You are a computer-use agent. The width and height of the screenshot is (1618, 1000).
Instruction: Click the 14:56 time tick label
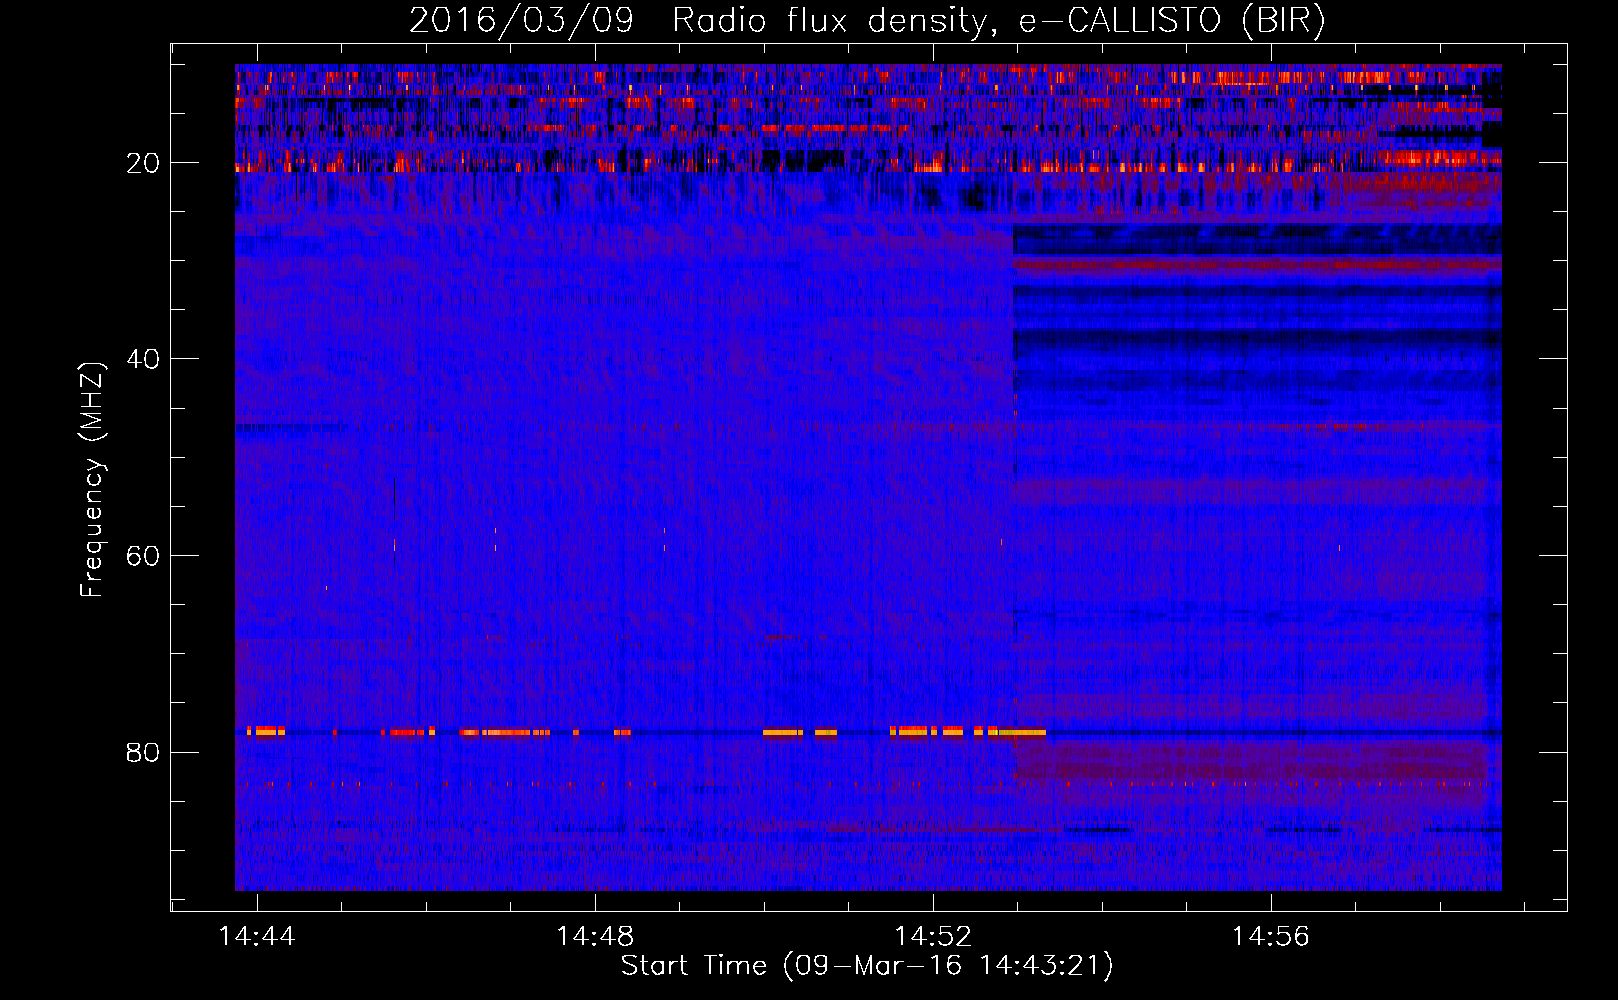(x=1271, y=937)
